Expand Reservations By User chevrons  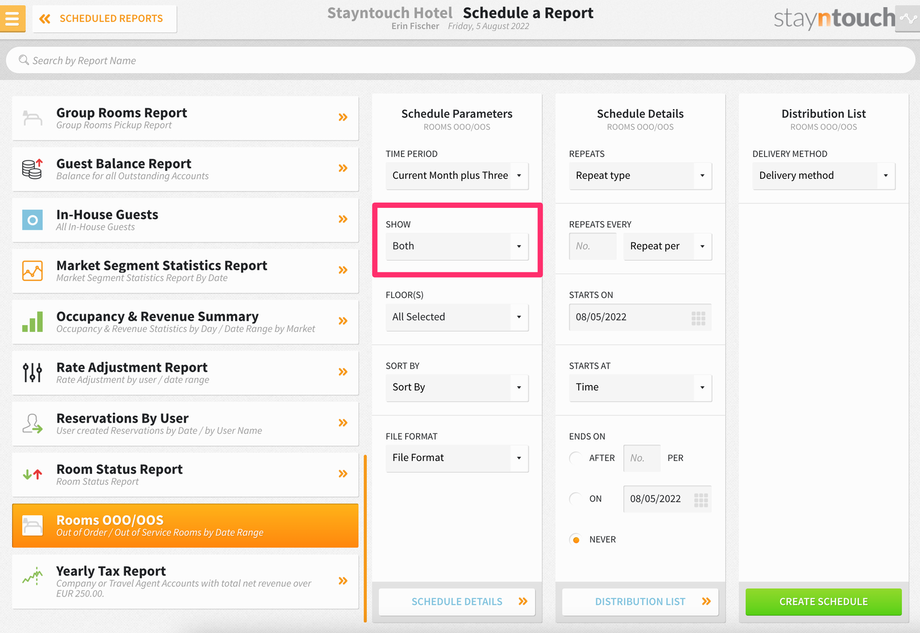(x=343, y=423)
